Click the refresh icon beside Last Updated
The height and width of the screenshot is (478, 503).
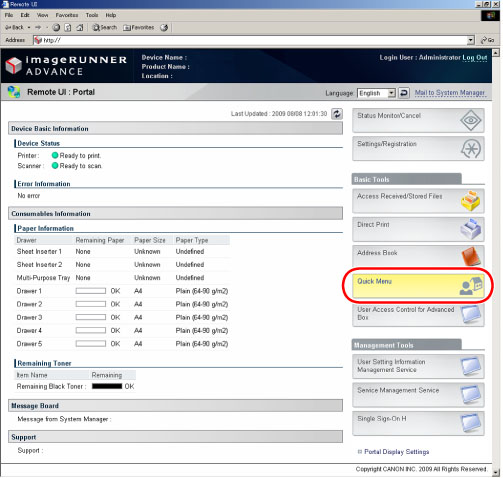[337, 114]
